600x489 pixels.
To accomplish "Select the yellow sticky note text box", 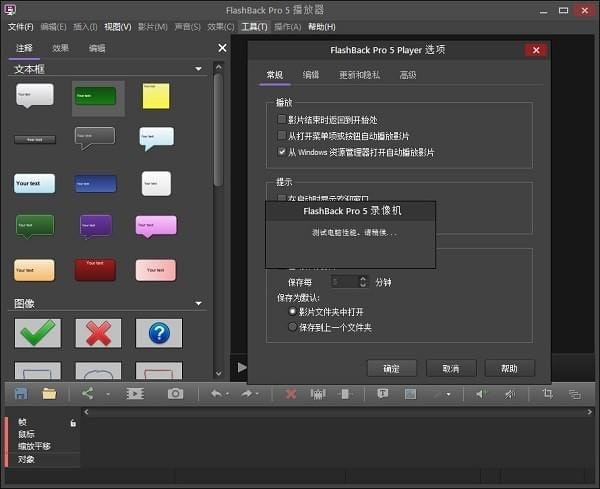I will [156, 96].
